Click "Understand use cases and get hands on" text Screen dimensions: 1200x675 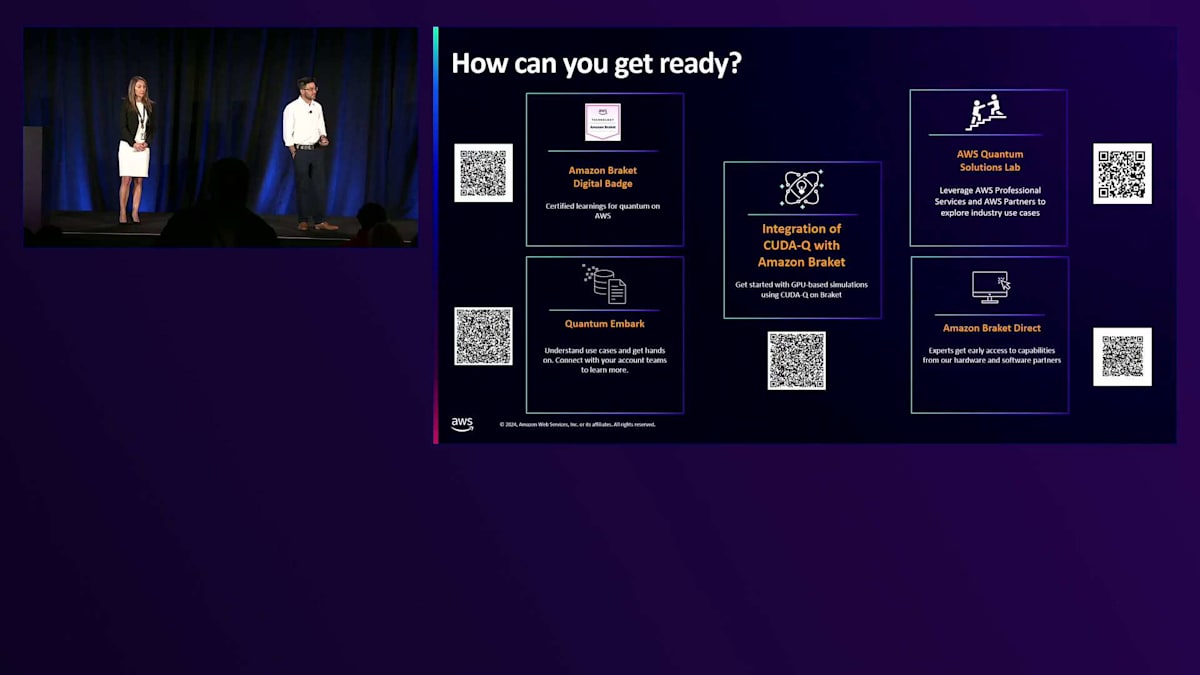604,360
